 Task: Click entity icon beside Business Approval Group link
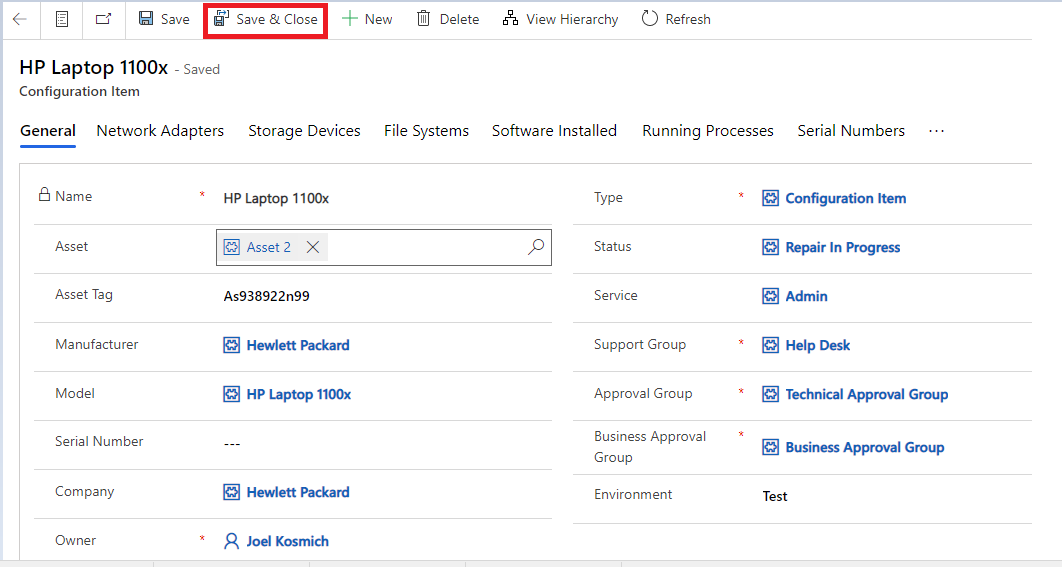coord(770,447)
